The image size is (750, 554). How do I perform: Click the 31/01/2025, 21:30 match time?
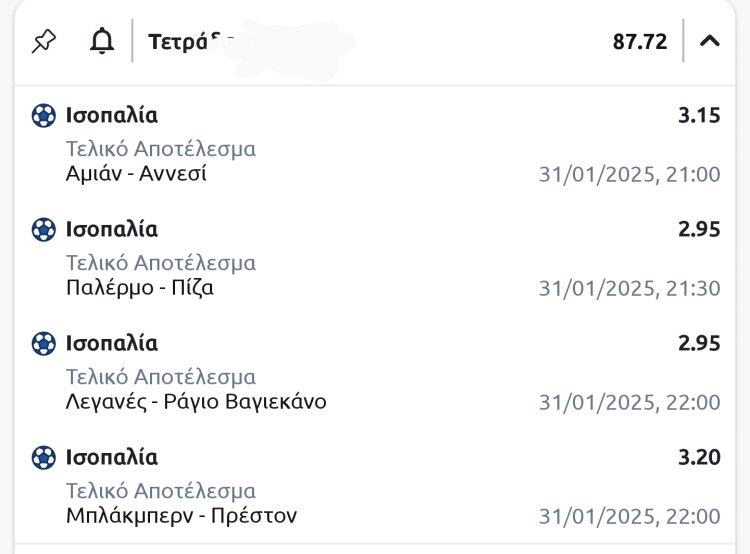(x=629, y=289)
